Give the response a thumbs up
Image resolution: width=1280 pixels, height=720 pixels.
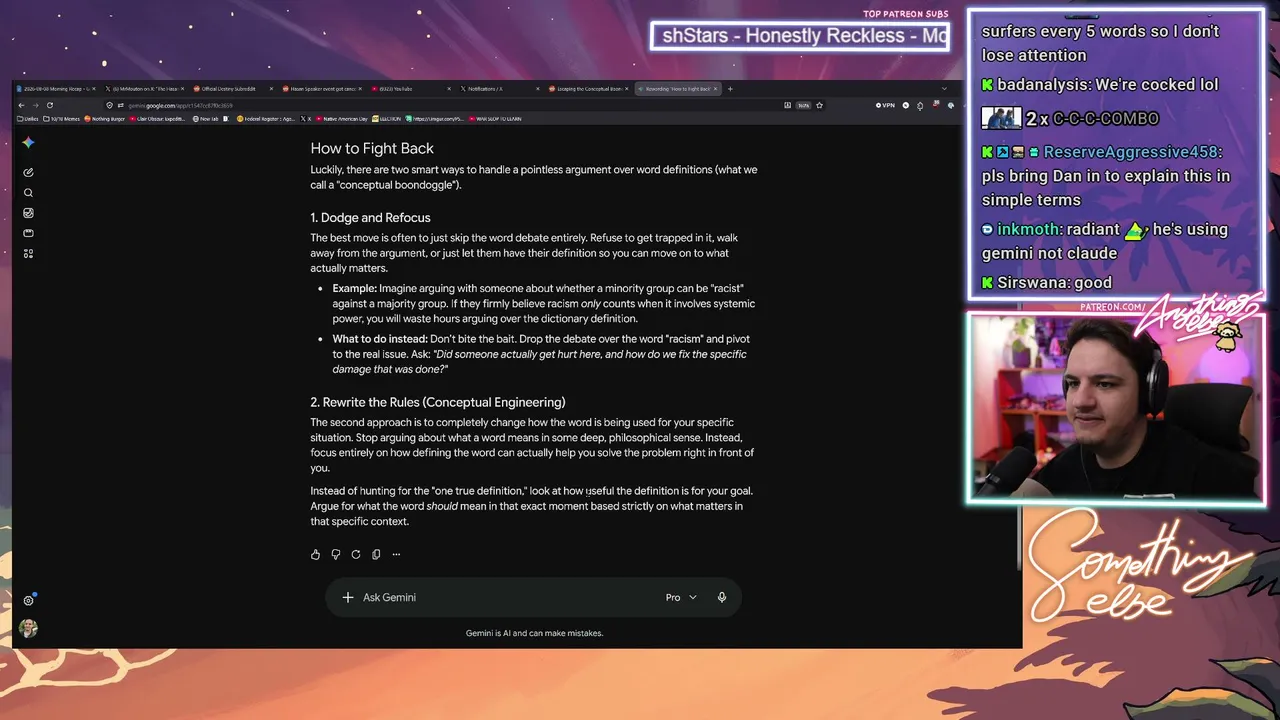coord(316,554)
